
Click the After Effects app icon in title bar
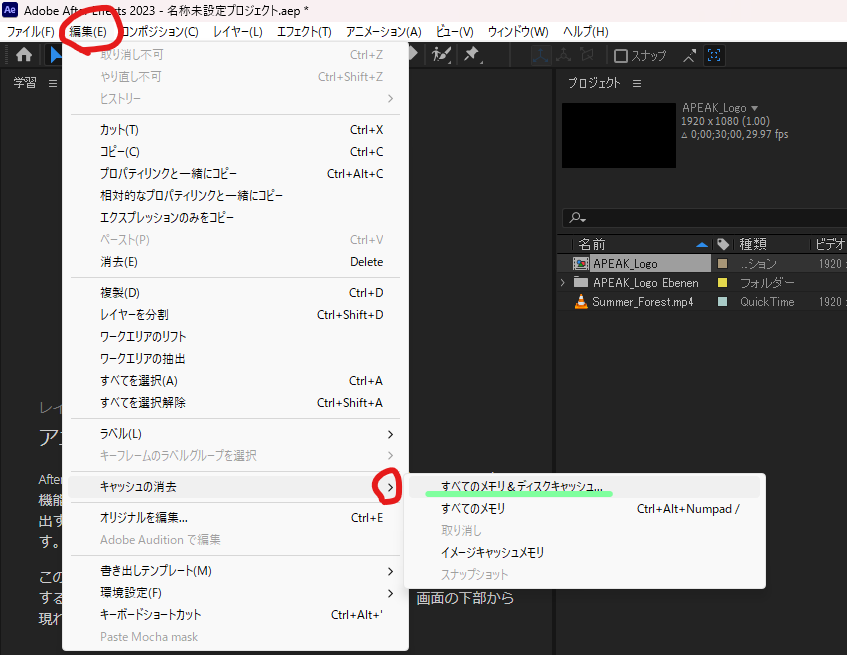click(x=10, y=10)
